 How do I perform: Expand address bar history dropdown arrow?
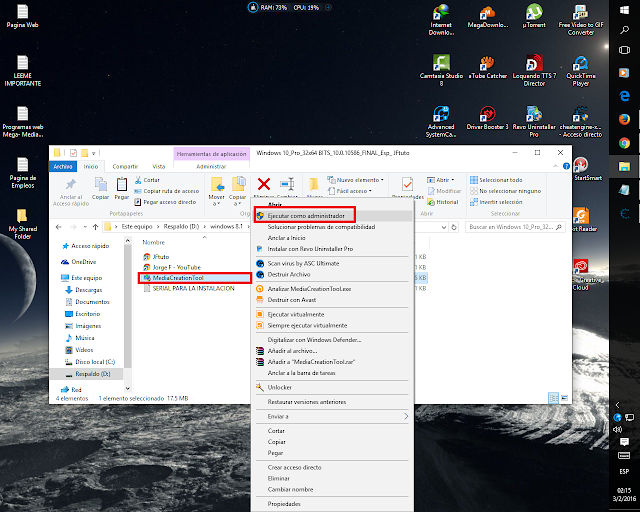(x=444, y=227)
